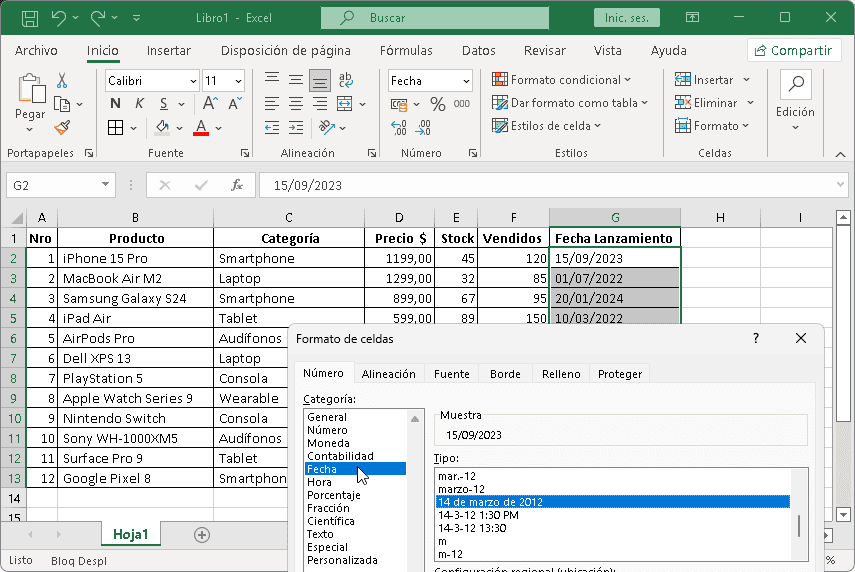Image resolution: width=855 pixels, height=572 pixels.
Task: Click the Save icon in title bar
Action: pyautogui.click(x=30, y=18)
